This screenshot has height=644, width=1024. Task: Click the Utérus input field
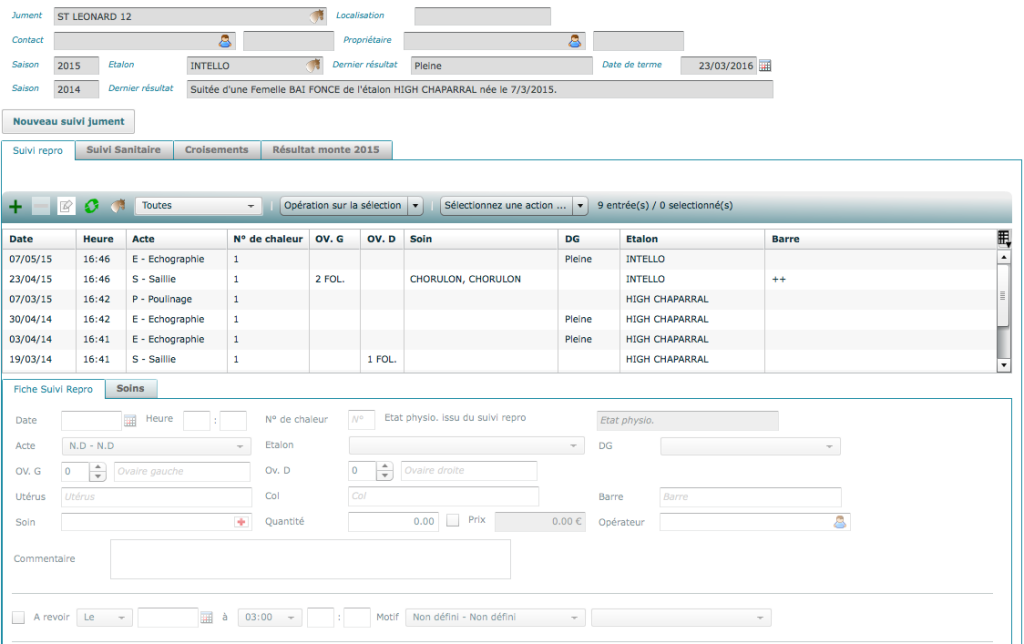(156, 497)
